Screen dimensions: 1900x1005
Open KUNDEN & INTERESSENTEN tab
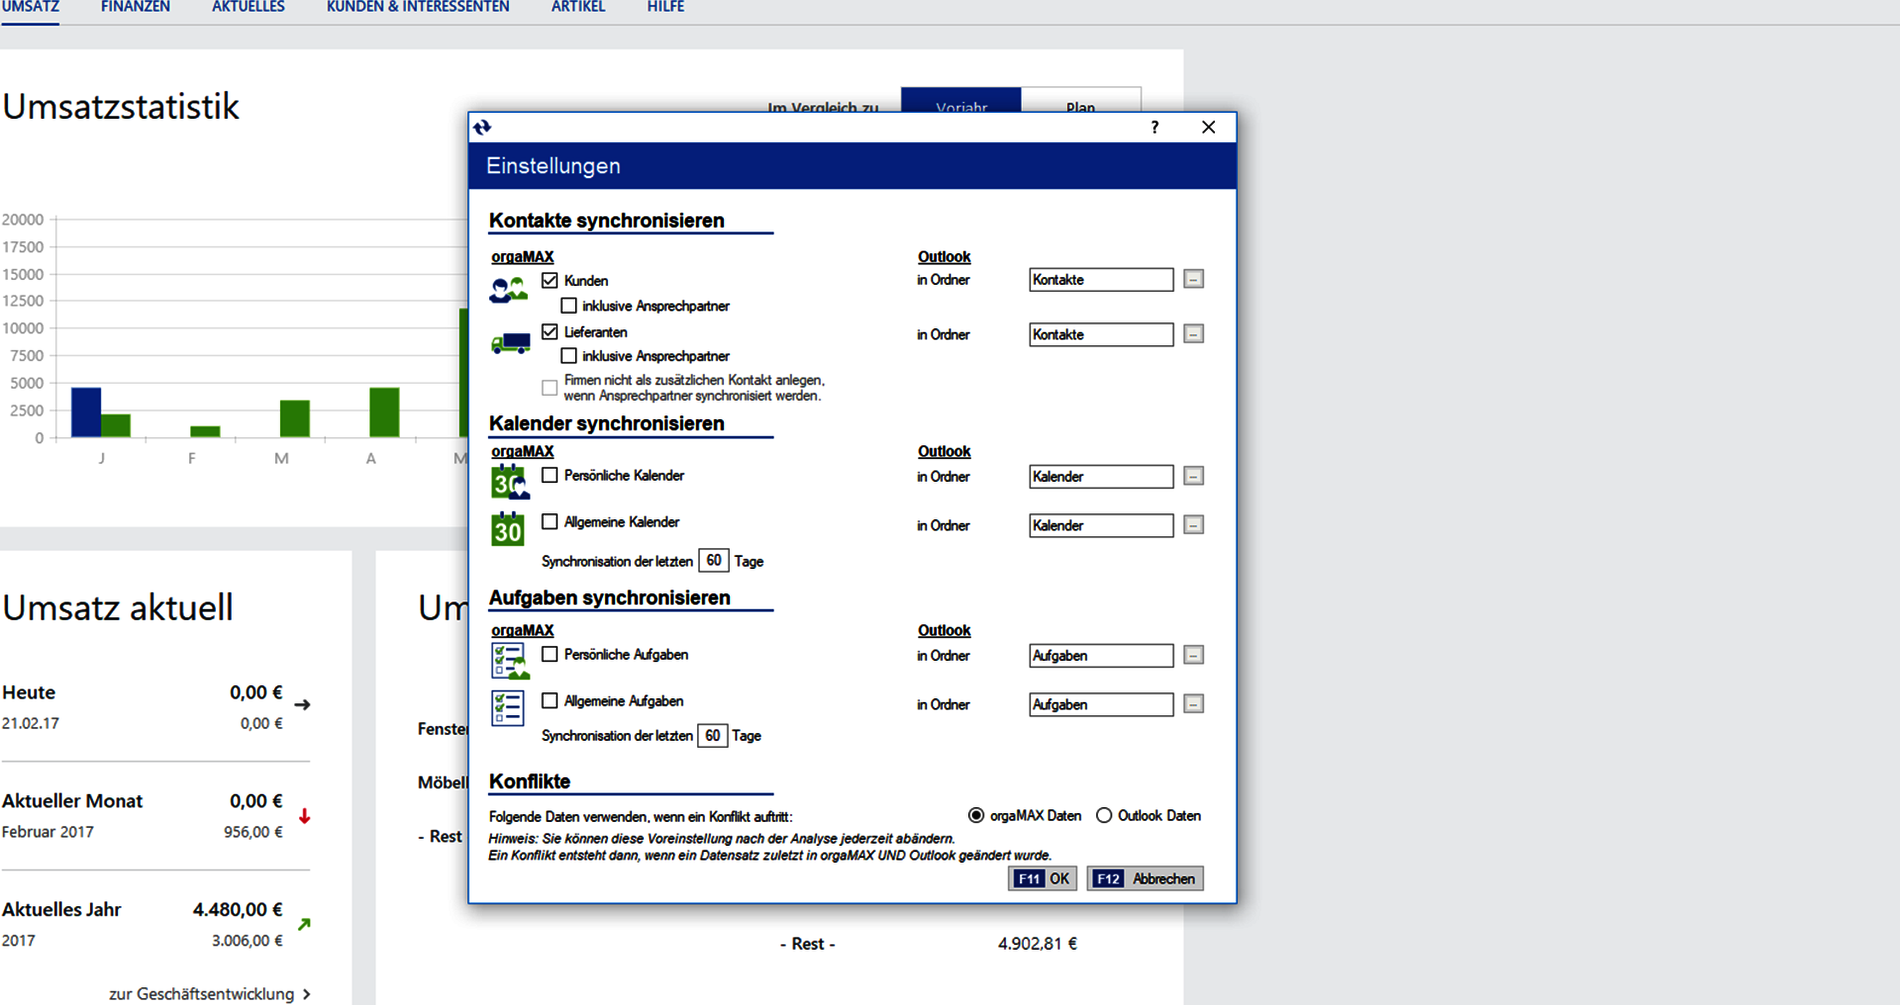(418, 8)
